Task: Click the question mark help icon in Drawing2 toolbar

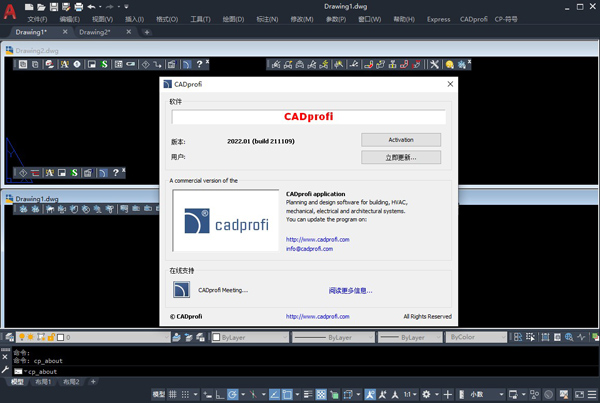Action: pos(199,64)
